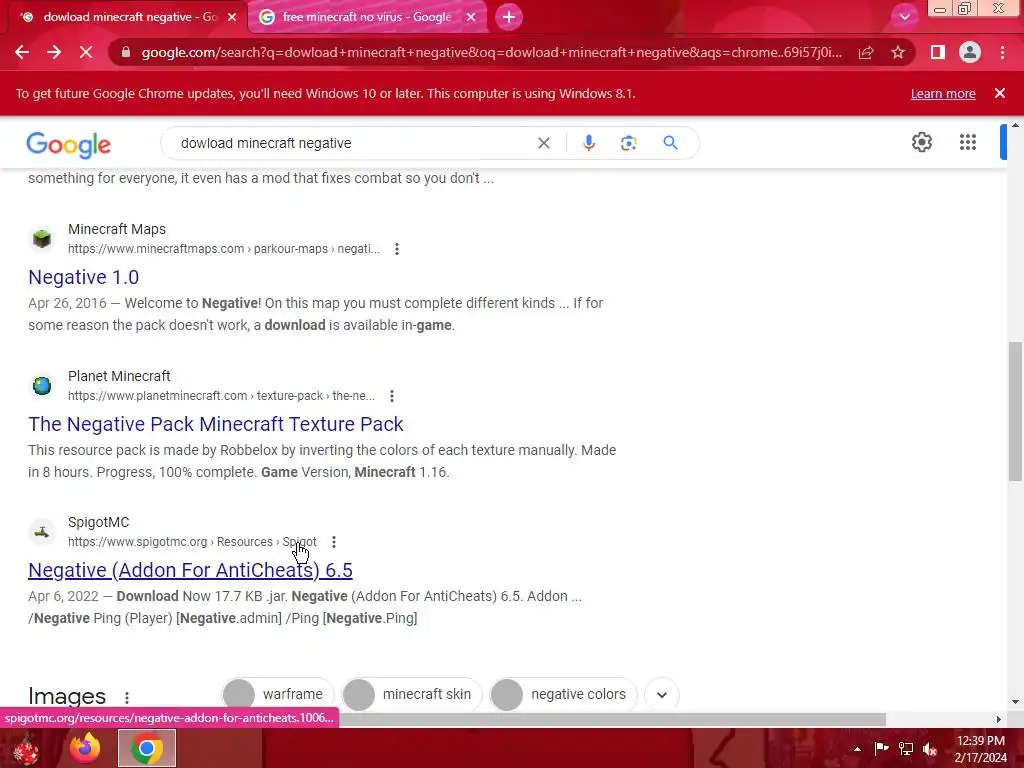The height and width of the screenshot is (768, 1024).
Task: Bookmark this tab with the star icon
Action: (898, 52)
